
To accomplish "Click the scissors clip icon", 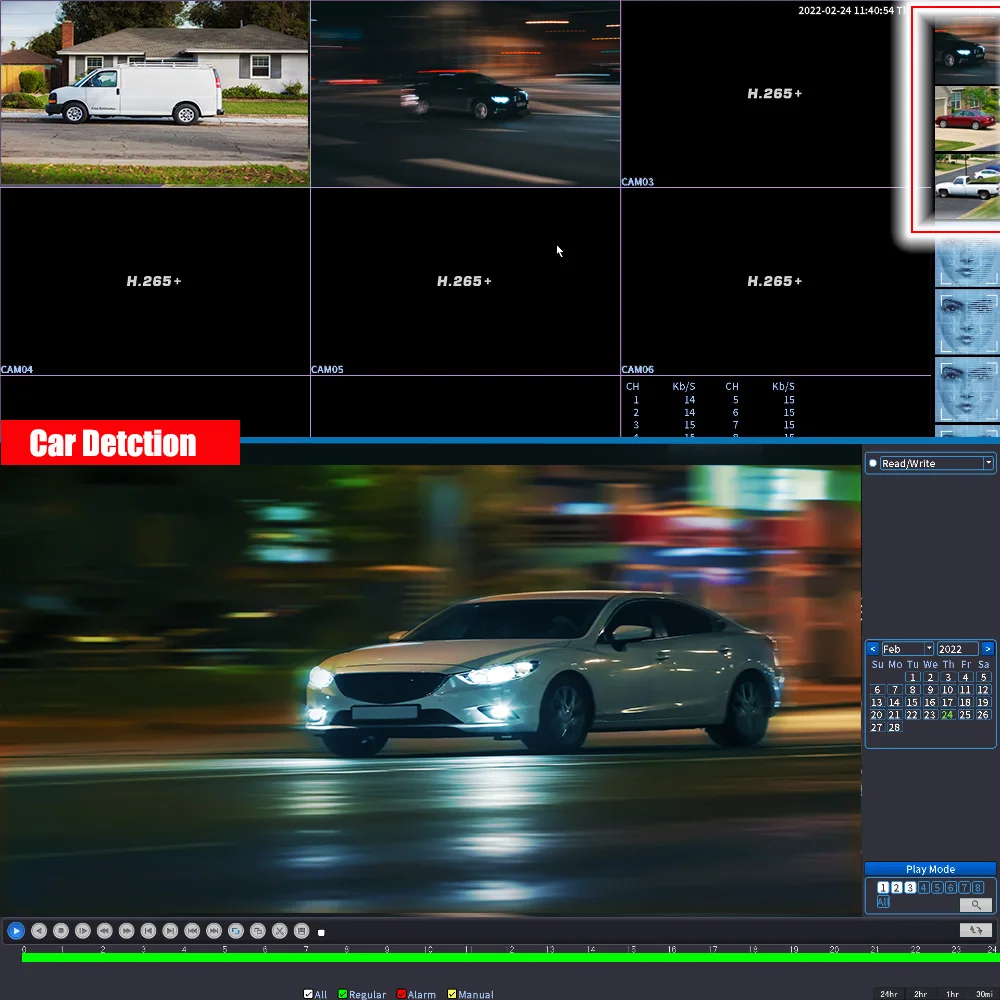I will coord(280,930).
